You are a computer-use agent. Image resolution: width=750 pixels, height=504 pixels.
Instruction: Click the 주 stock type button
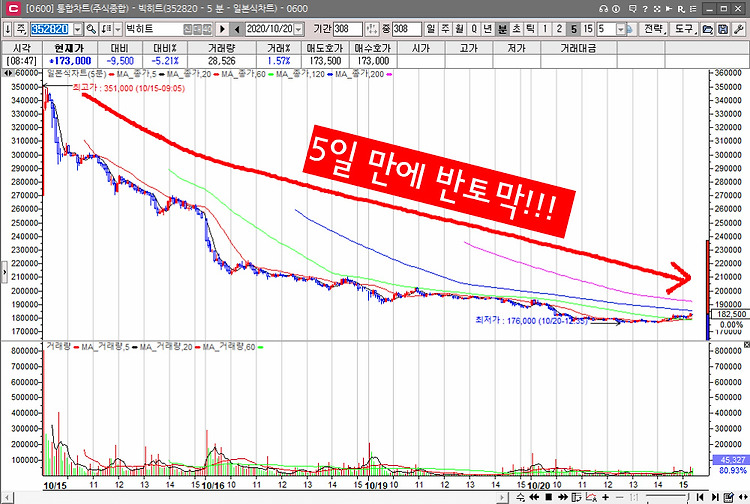[21, 29]
